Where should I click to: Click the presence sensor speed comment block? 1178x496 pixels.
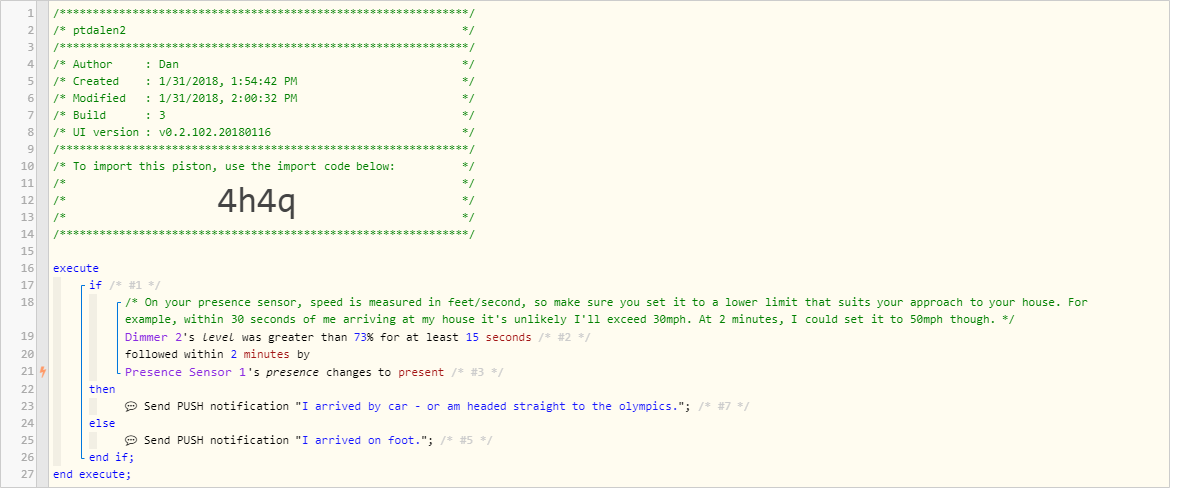pyautogui.click(x=606, y=310)
